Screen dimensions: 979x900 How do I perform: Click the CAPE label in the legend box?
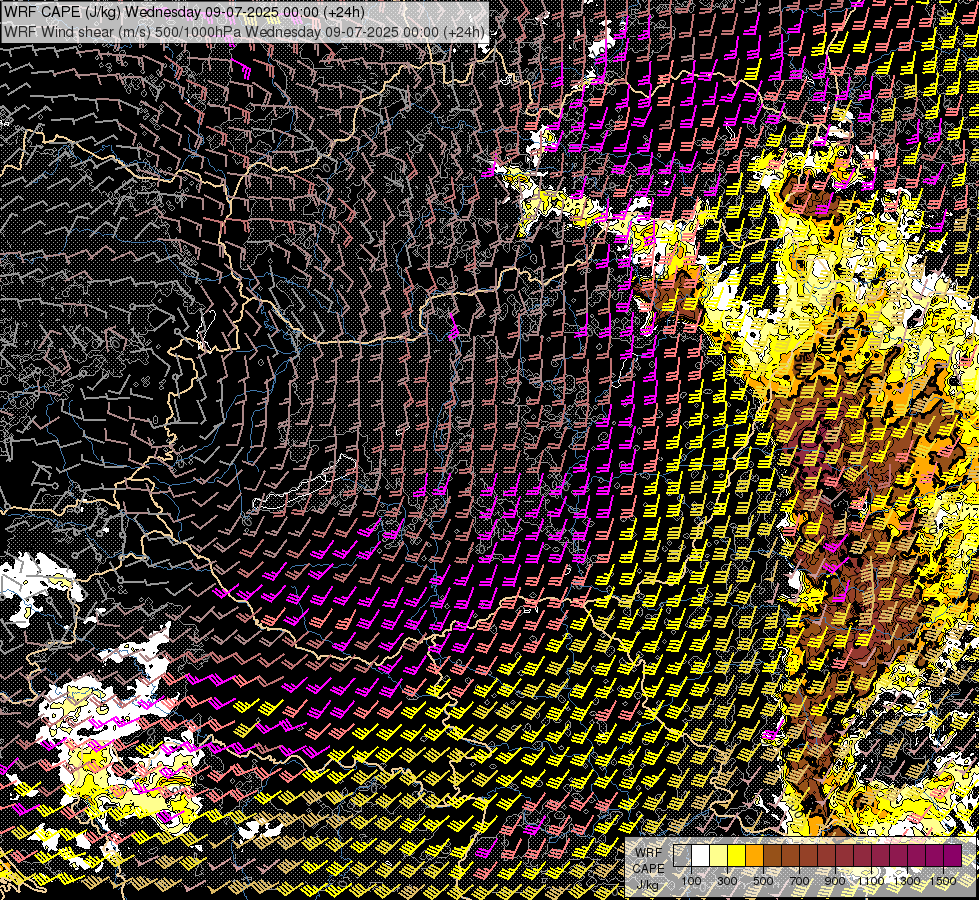649,868
